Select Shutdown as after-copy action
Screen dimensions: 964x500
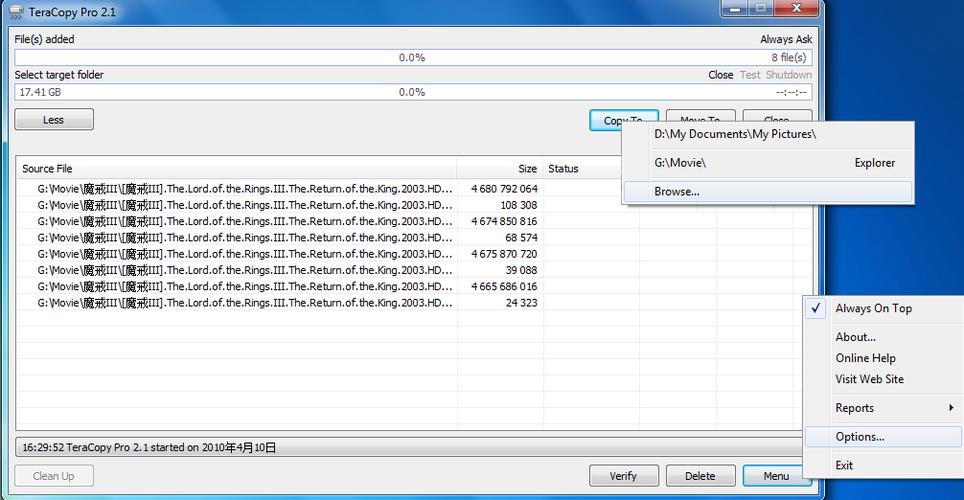tap(789, 74)
